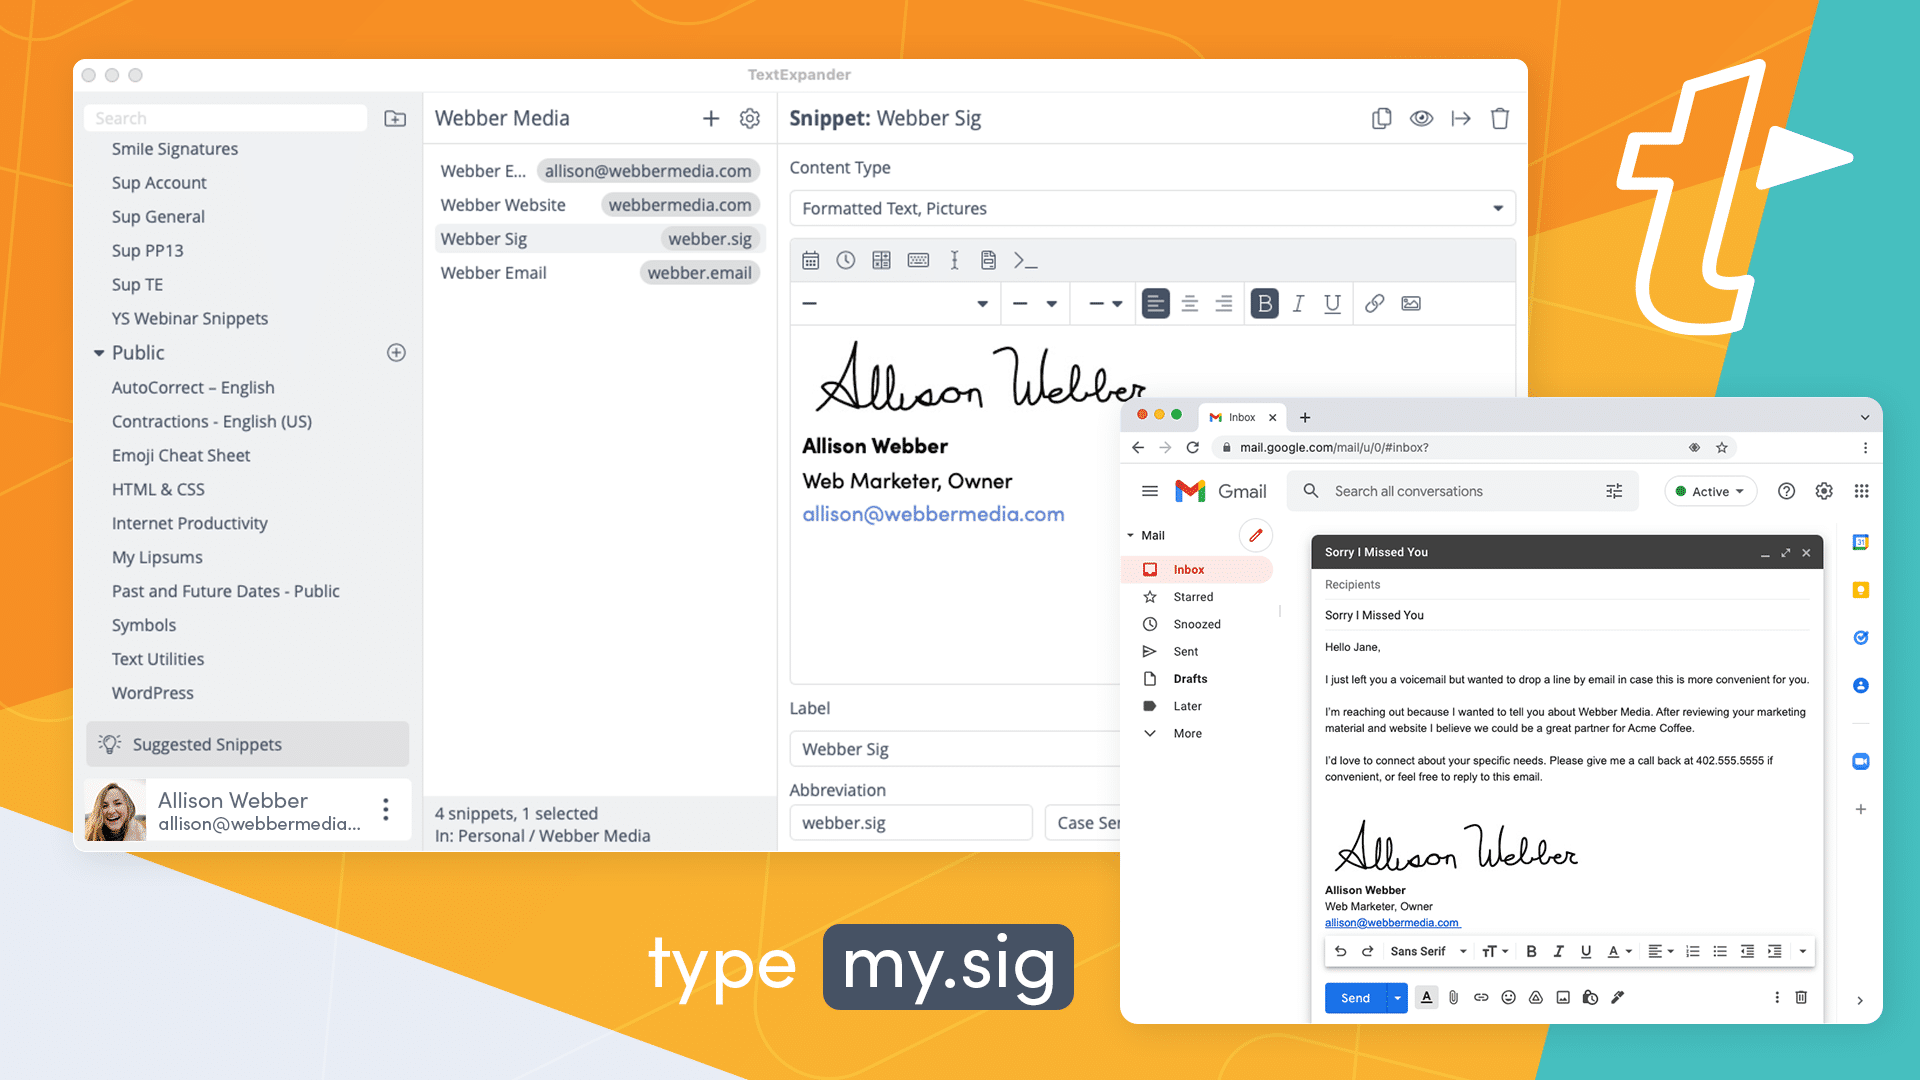Discard the draft with trash icon
Screen dimensions: 1920x1080
coord(1801,998)
